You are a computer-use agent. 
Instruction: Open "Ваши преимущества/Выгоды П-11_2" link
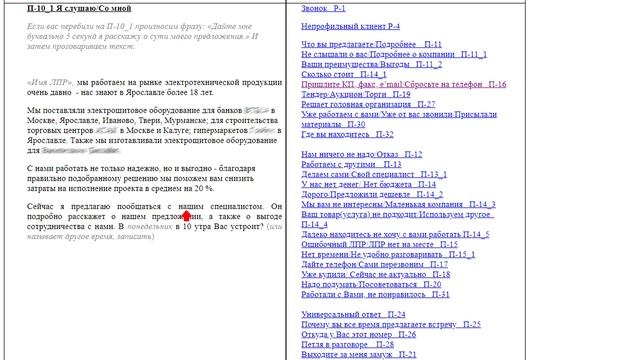click(x=371, y=64)
